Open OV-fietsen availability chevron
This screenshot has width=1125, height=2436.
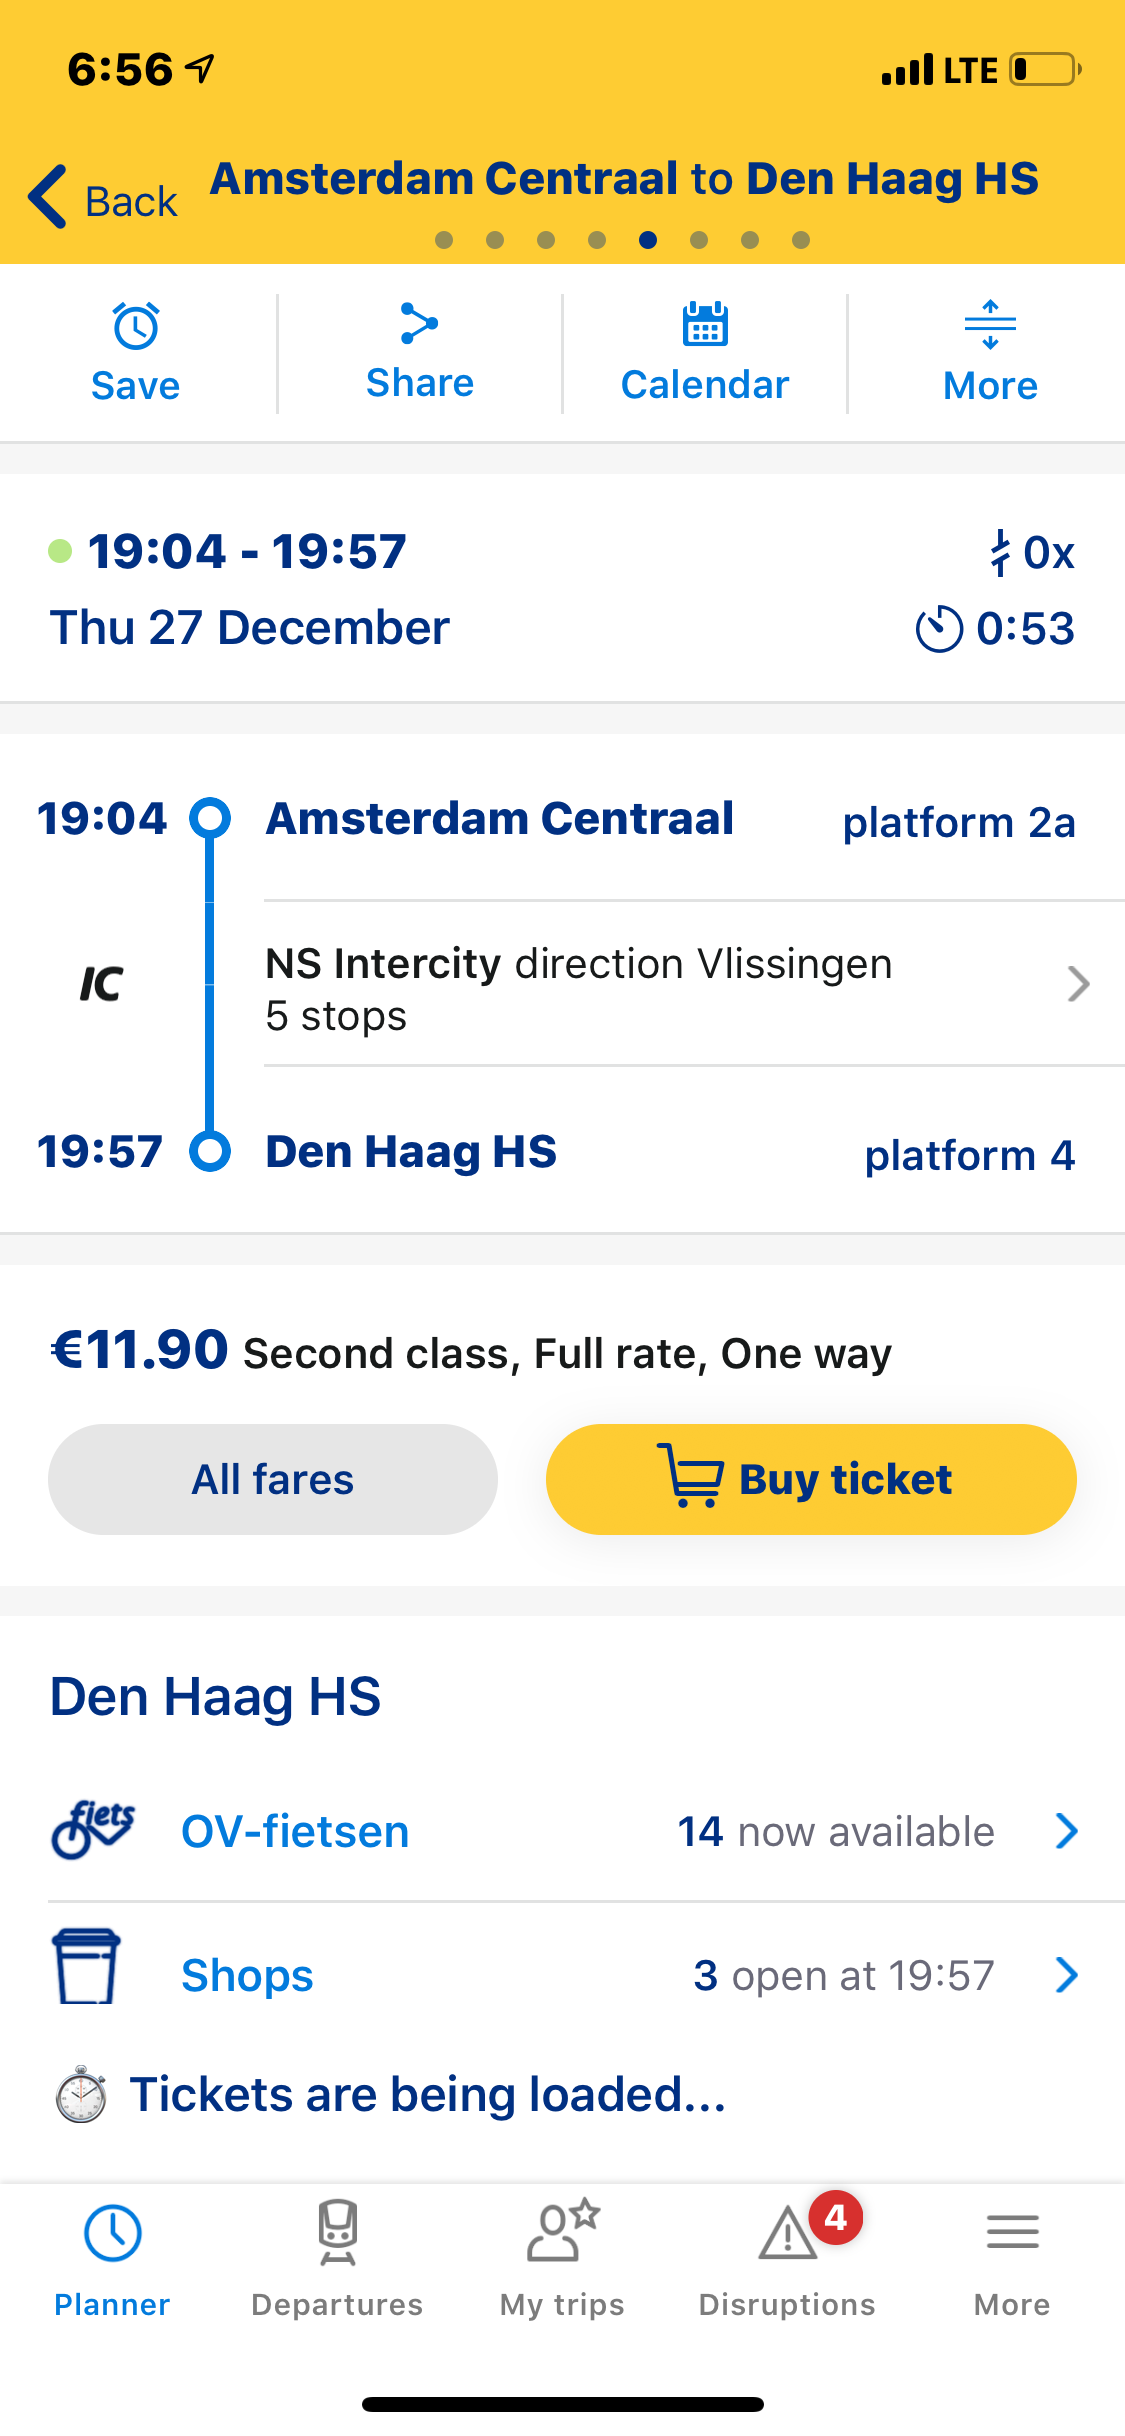pos(1067,1831)
